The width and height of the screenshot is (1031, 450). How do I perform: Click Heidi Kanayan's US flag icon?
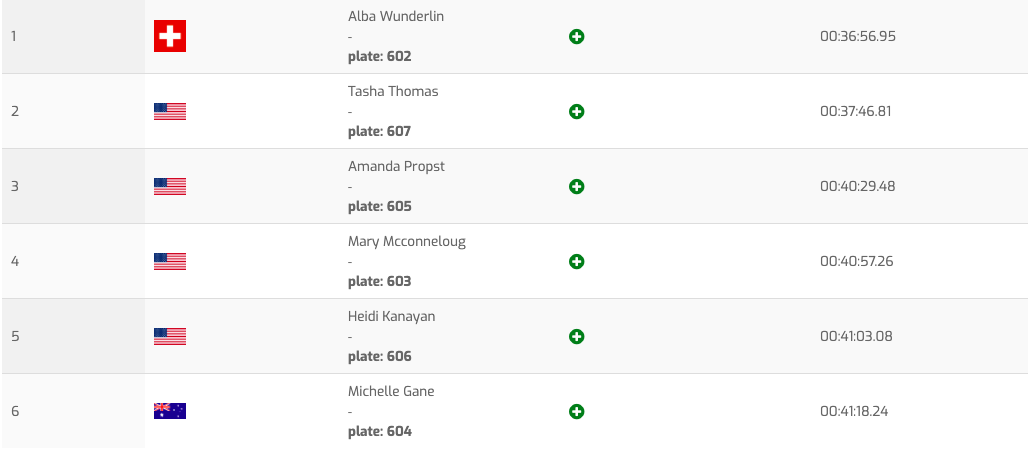coord(170,337)
